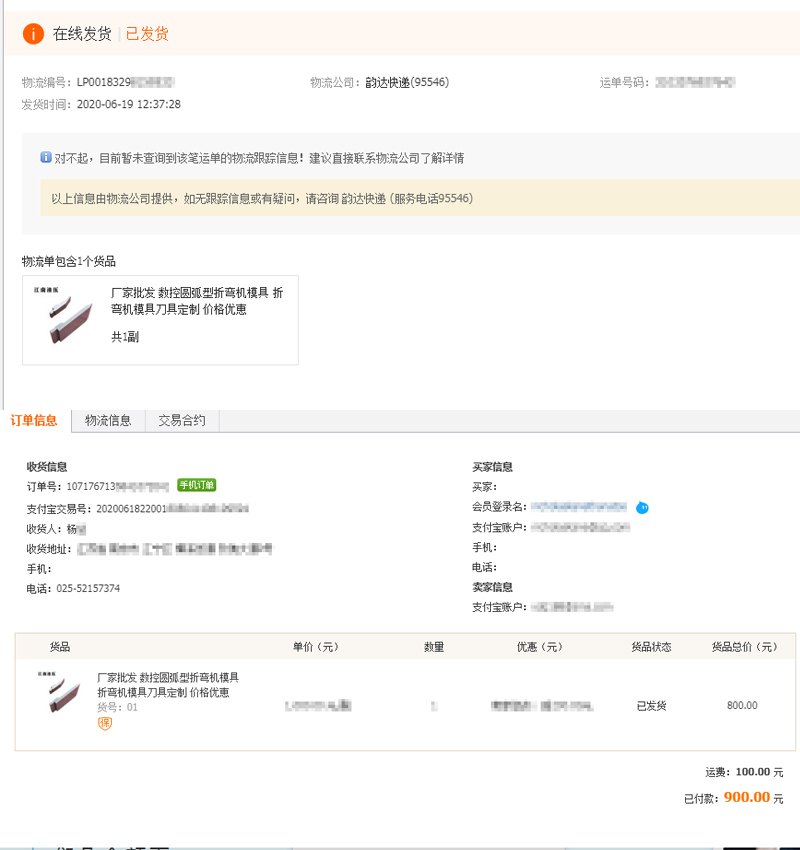Image resolution: width=800 pixels, height=850 pixels.
Task: Click the green 手机订单 badge
Action: (x=197, y=485)
